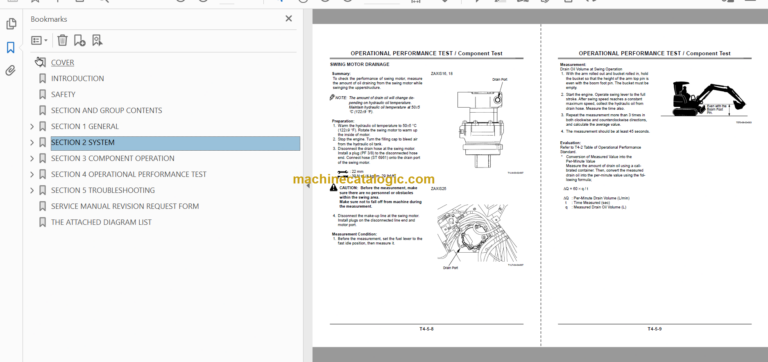Viewport: 768px width, 362px height.
Task: Add a new bookmark icon
Action: (x=79, y=40)
